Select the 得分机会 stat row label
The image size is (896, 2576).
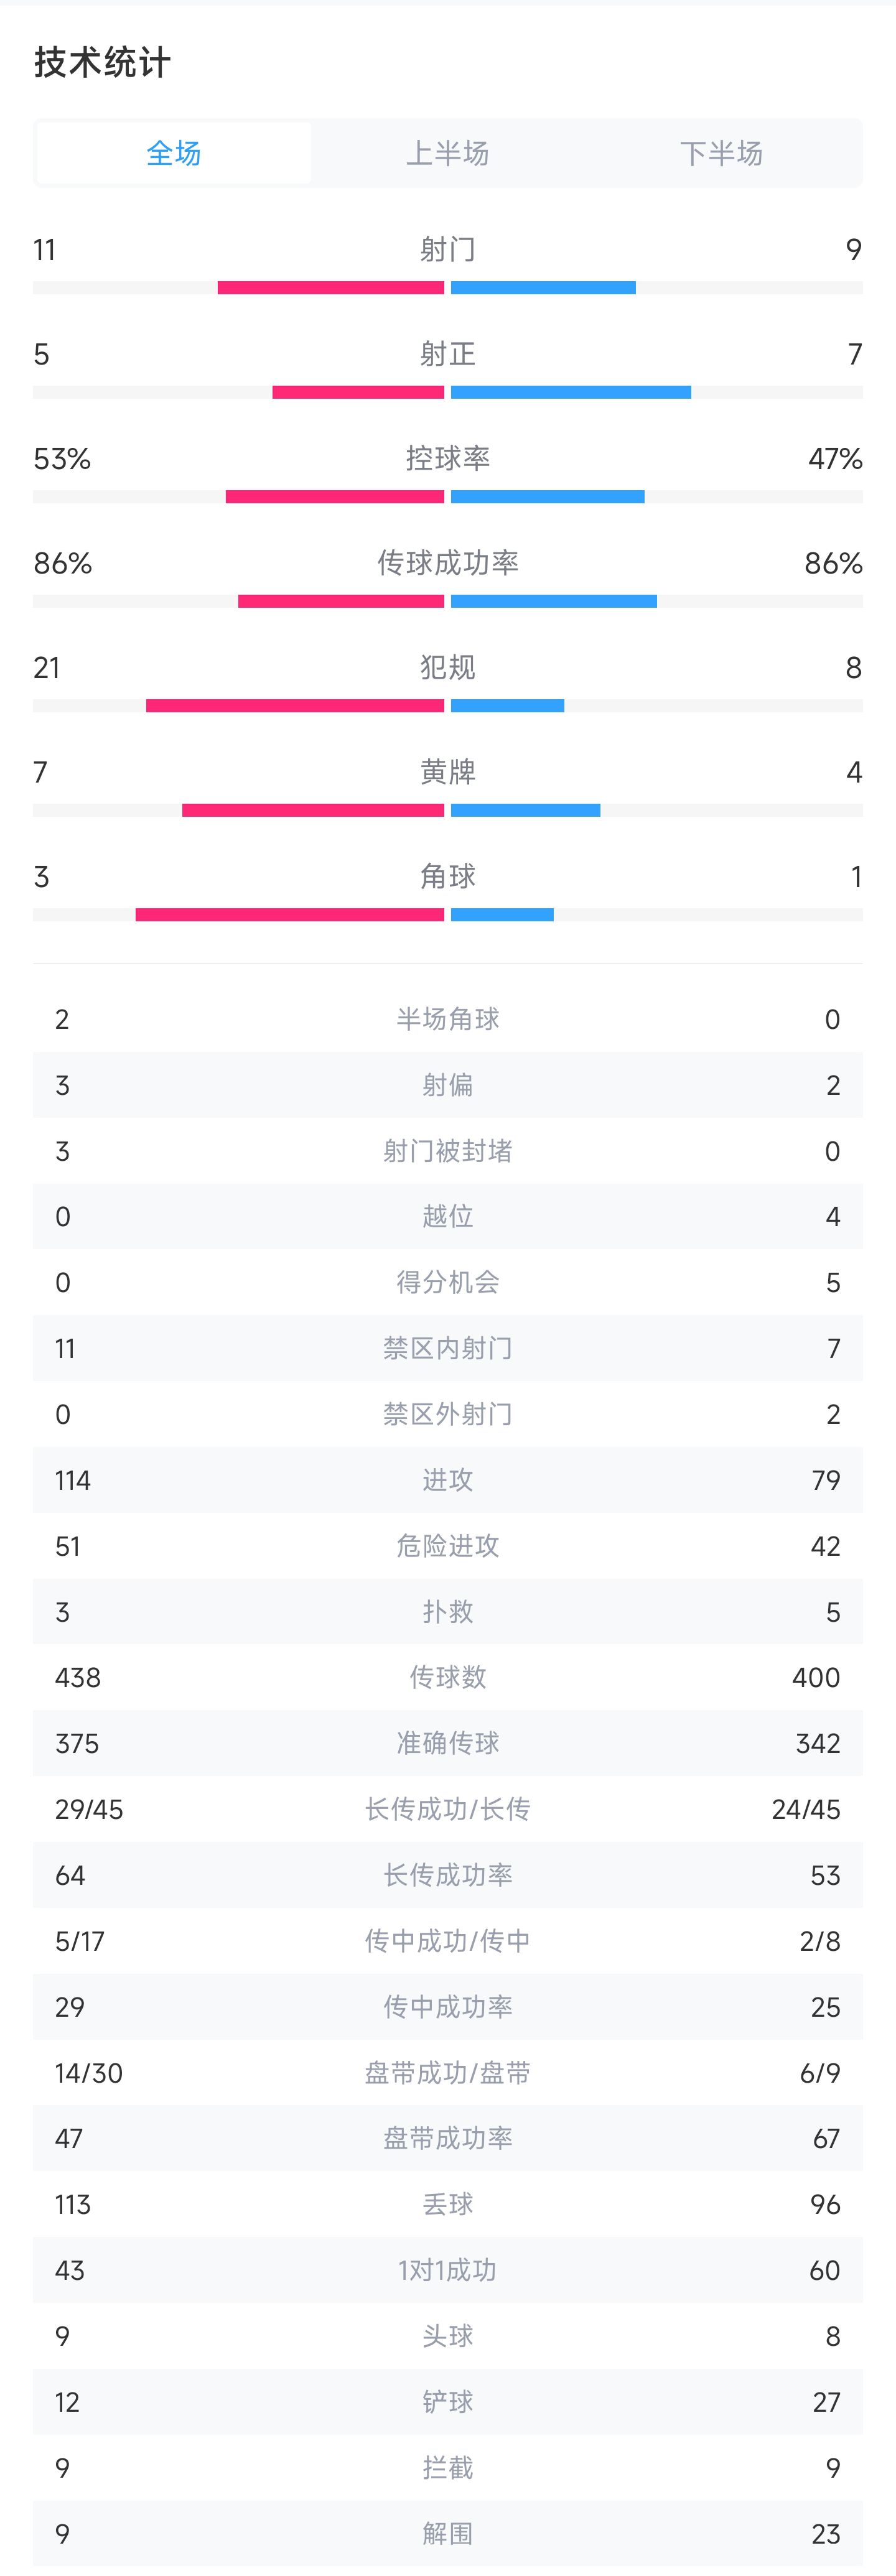pos(447,1282)
